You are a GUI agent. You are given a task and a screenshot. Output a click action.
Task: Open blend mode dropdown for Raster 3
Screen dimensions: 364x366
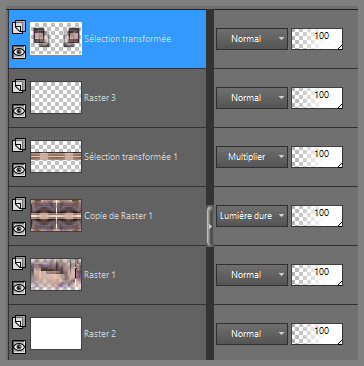(252, 98)
